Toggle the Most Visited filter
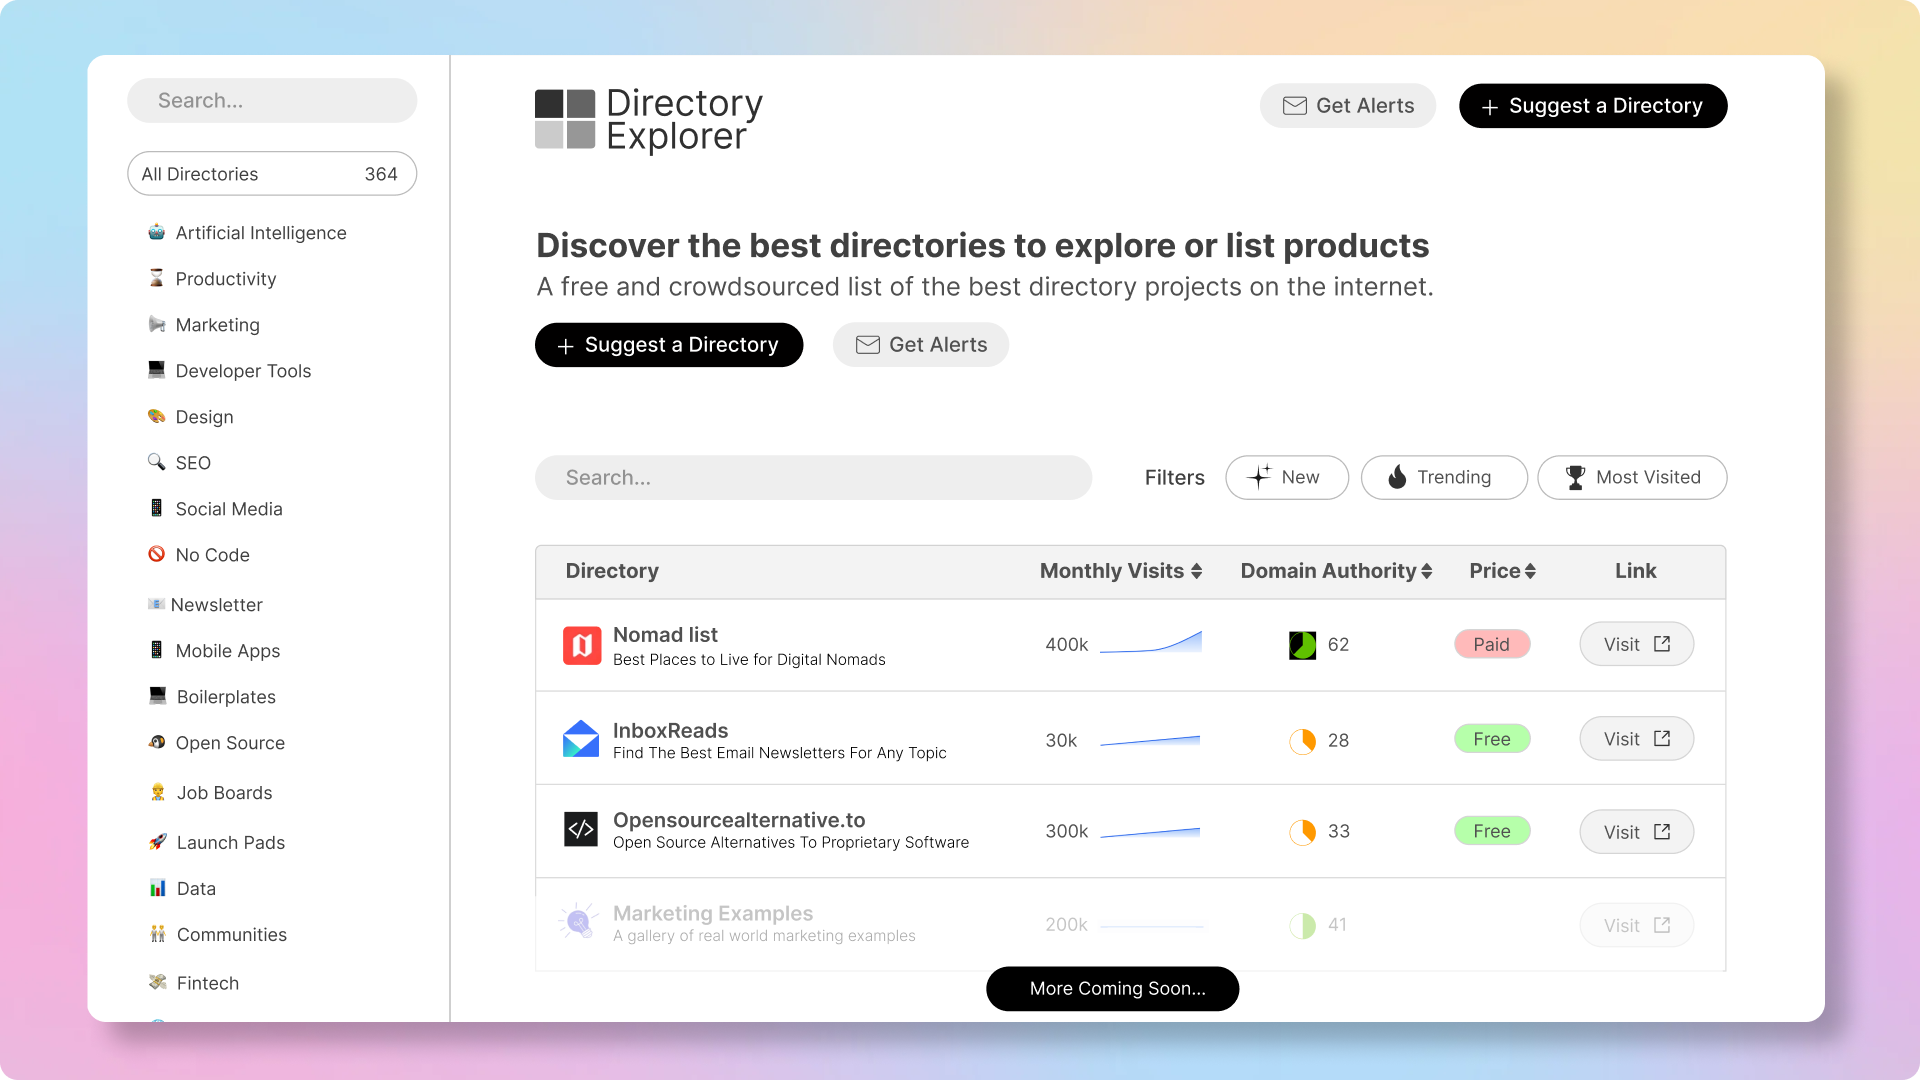This screenshot has height=1080, width=1920. (x=1632, y=478)
